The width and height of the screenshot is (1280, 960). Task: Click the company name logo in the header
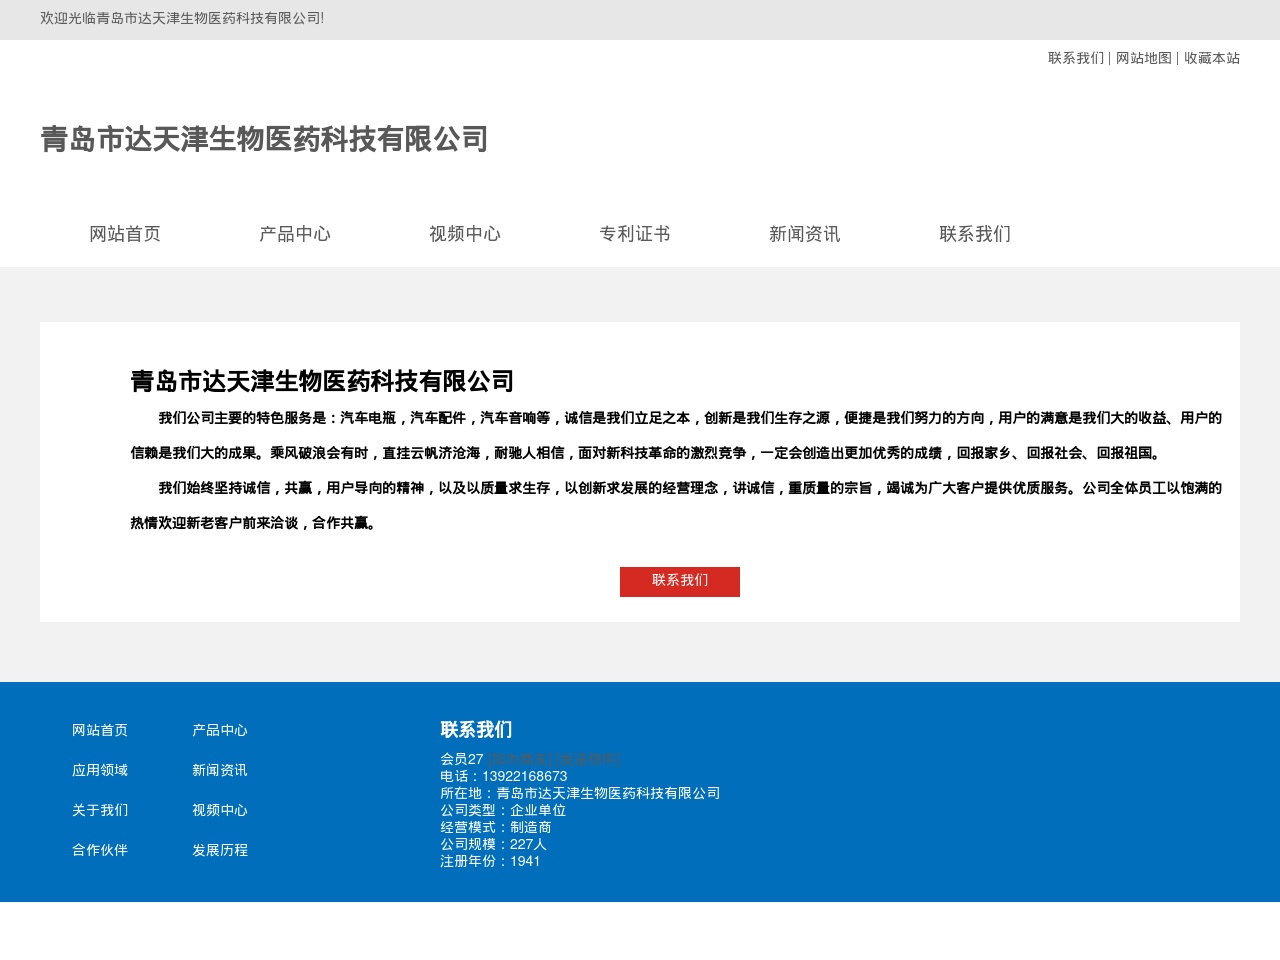[264, 139]
